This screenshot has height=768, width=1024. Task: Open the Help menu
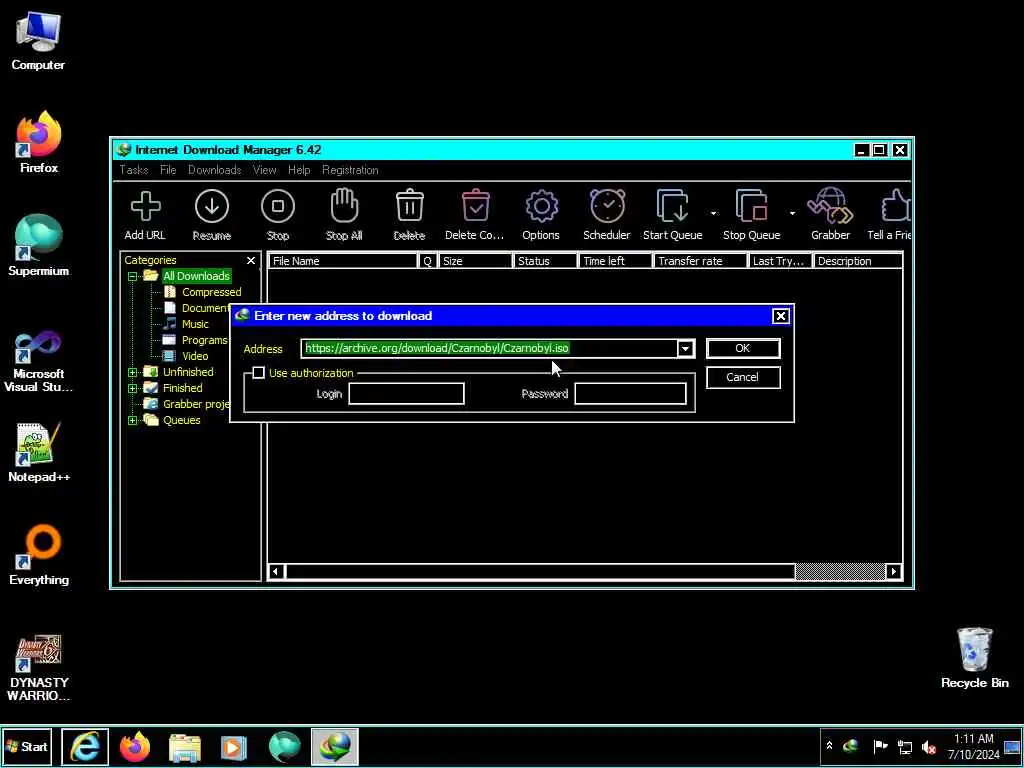click(x=299, y=170)
